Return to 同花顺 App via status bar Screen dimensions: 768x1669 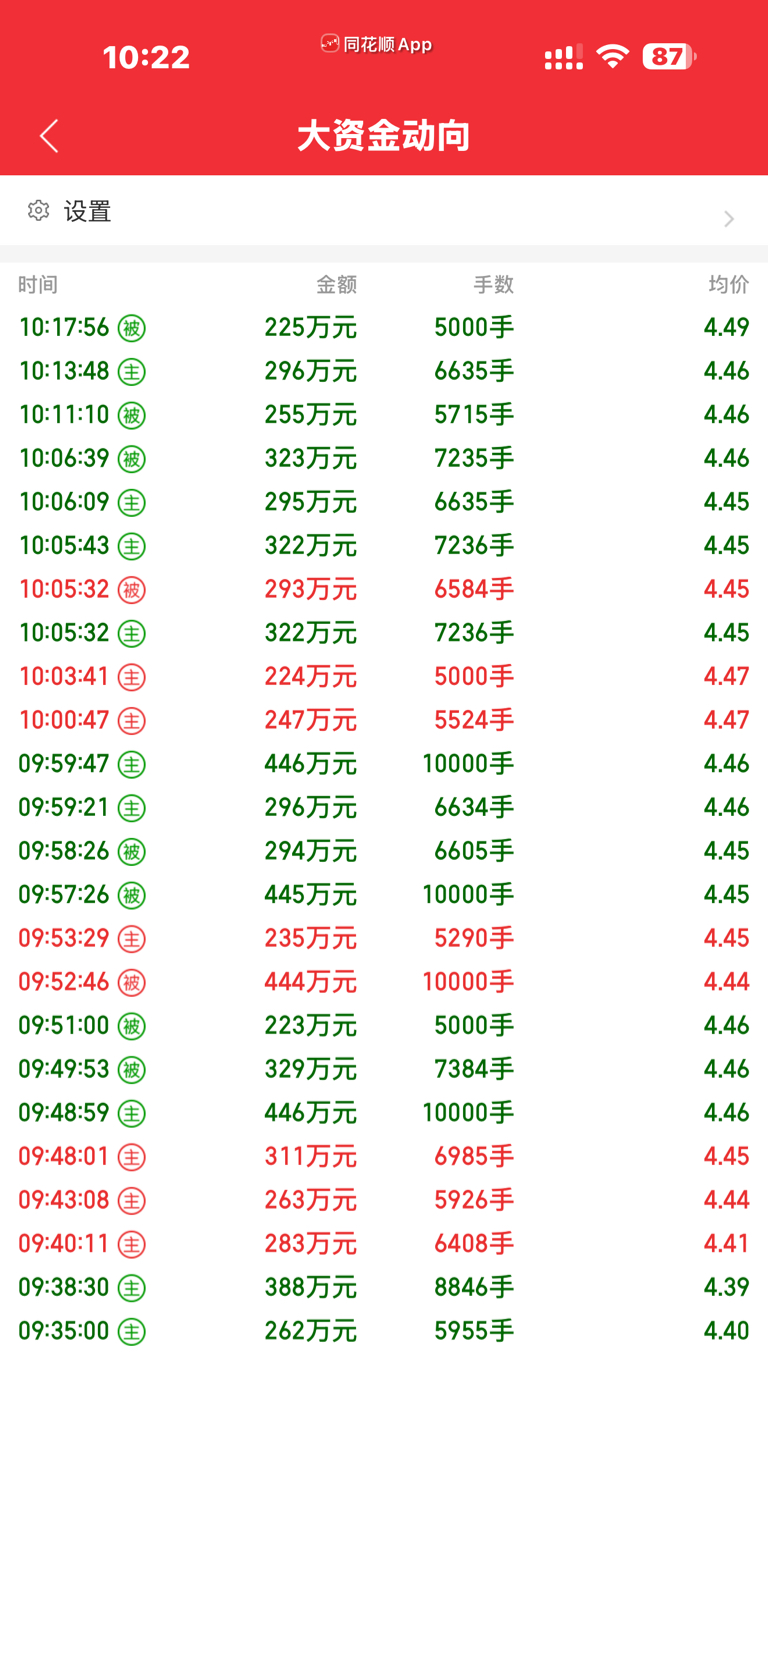pyautogui.click(x=376, y=44)
